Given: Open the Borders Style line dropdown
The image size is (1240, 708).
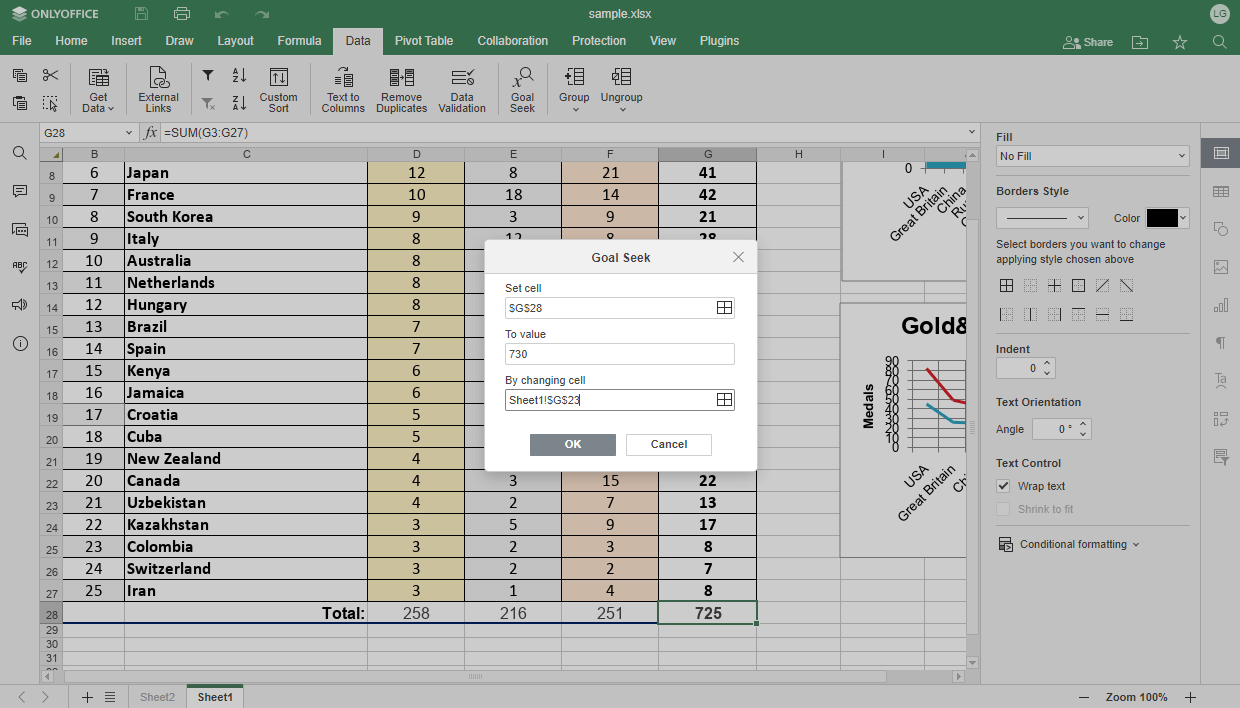Looking at the screenshot, I should pyautogui.click(x=1042, y=217).
